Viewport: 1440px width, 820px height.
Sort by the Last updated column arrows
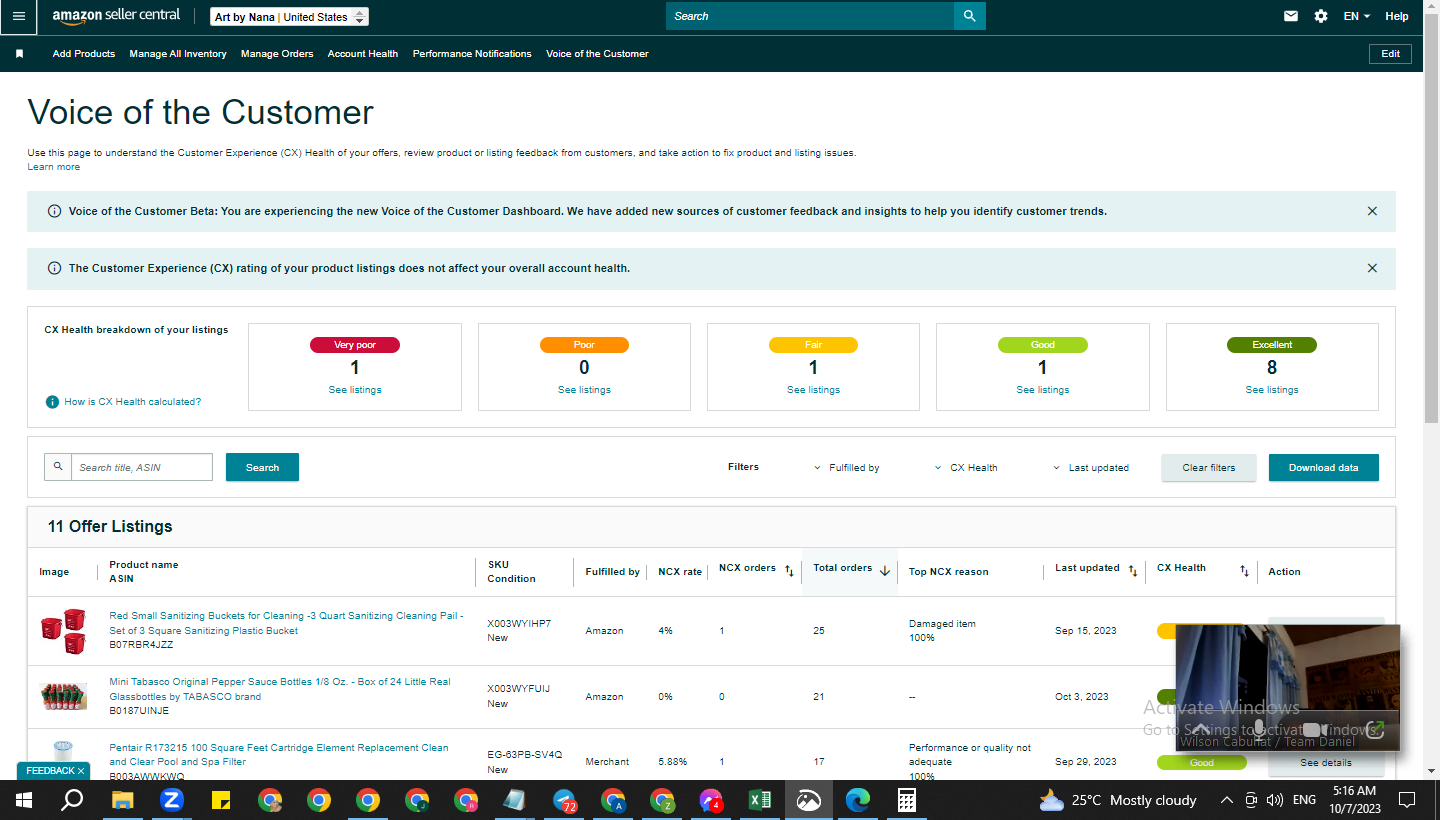click(1133, 571)
